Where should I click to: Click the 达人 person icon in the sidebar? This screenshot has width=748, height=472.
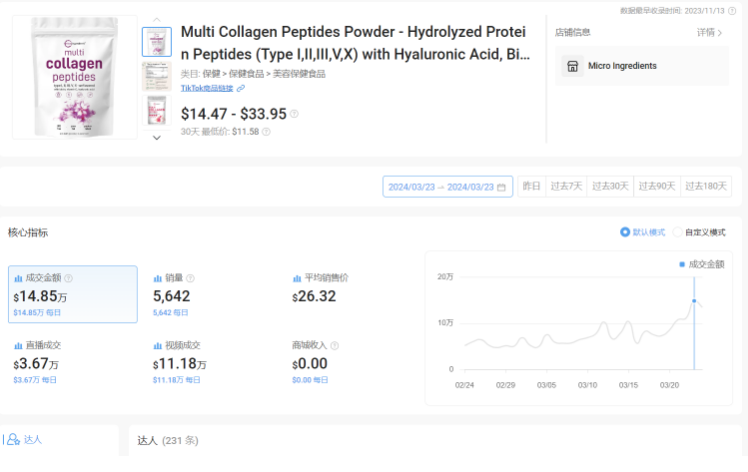(x=14, y=439)
